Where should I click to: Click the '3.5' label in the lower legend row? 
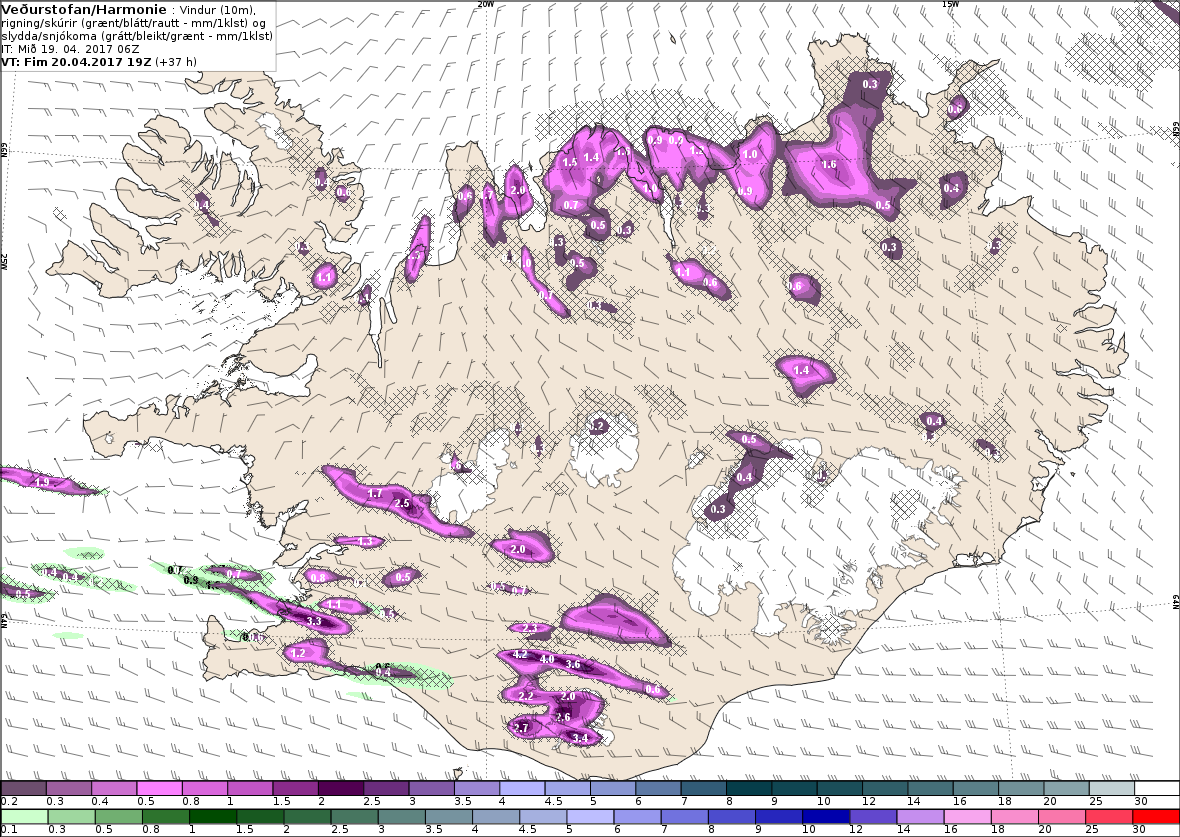coord(432,829)
